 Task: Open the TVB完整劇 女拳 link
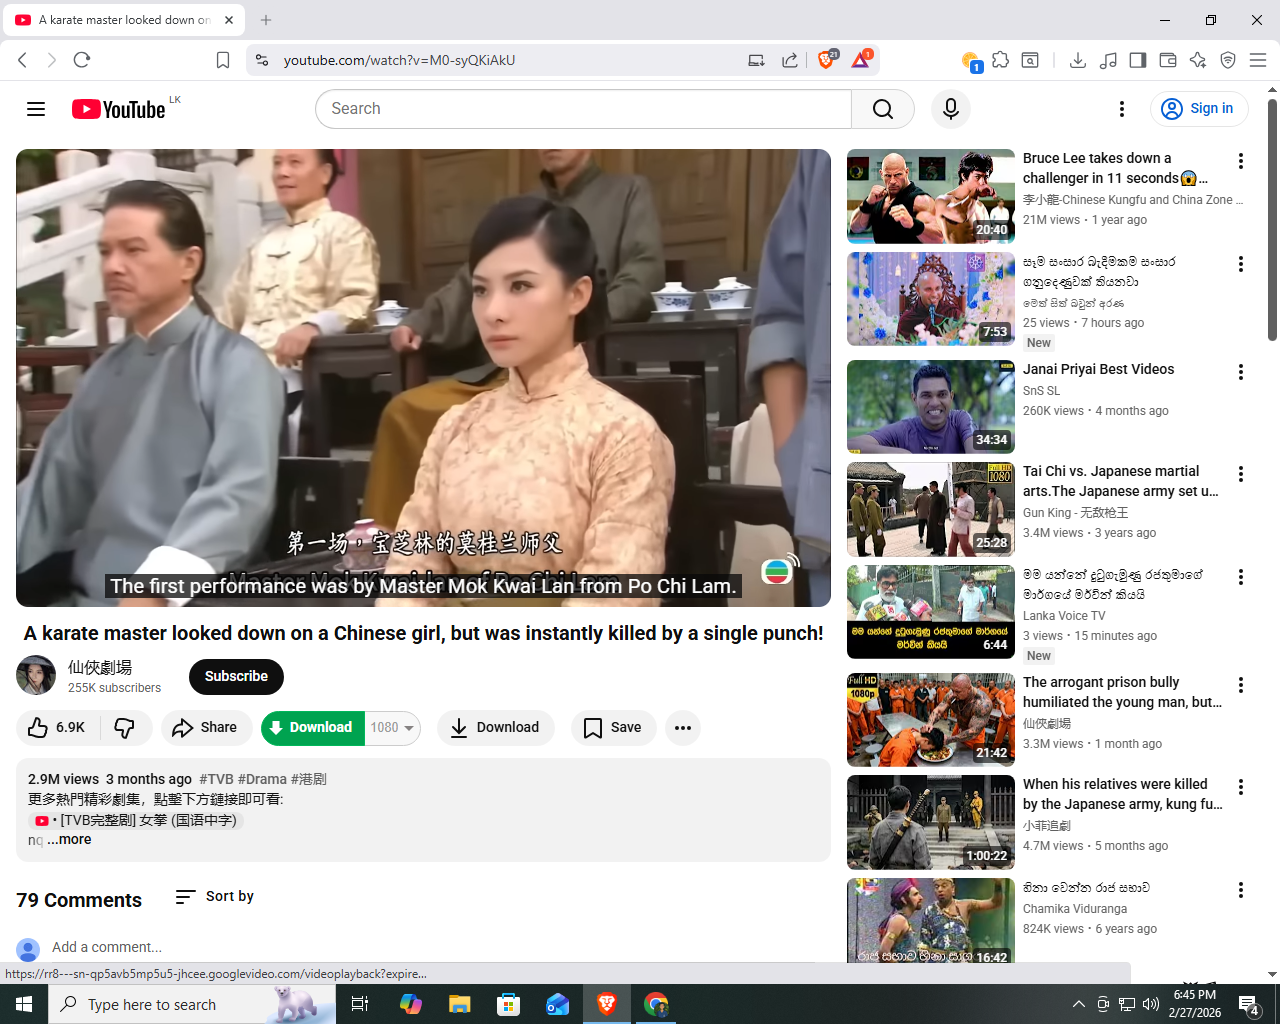pyautogui.click(x=137, y=820)
